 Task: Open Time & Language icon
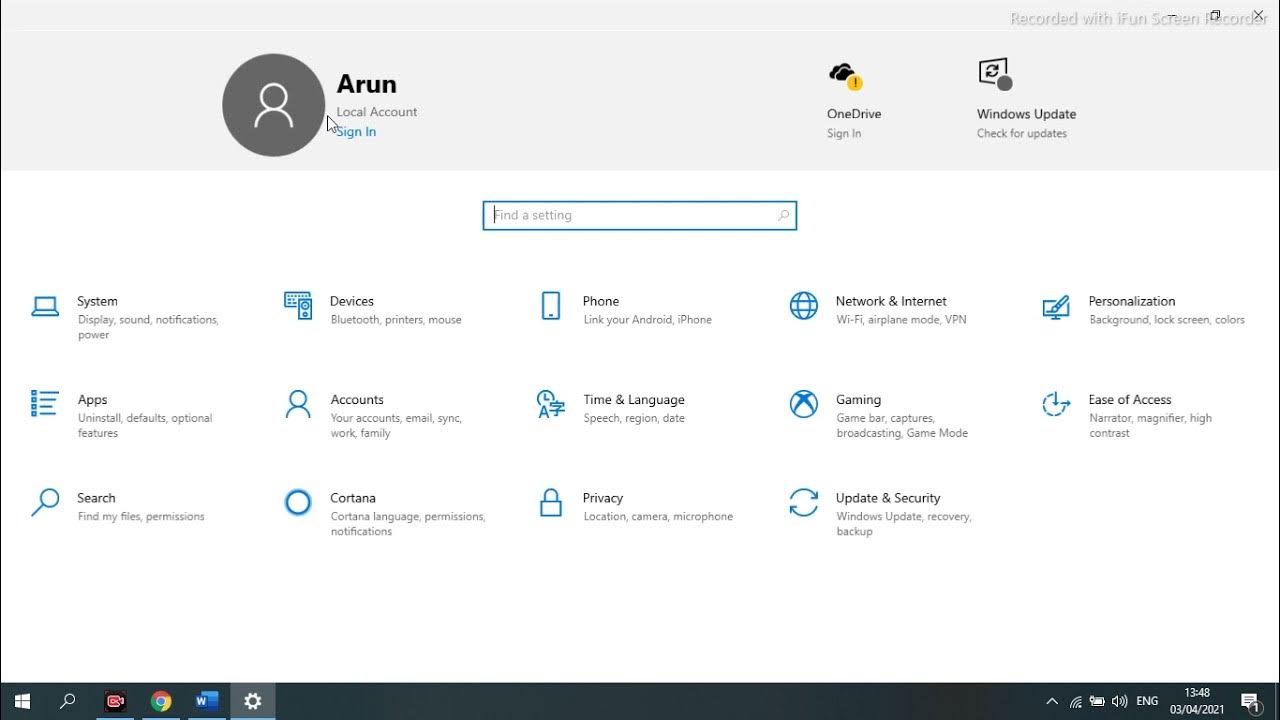551,404
